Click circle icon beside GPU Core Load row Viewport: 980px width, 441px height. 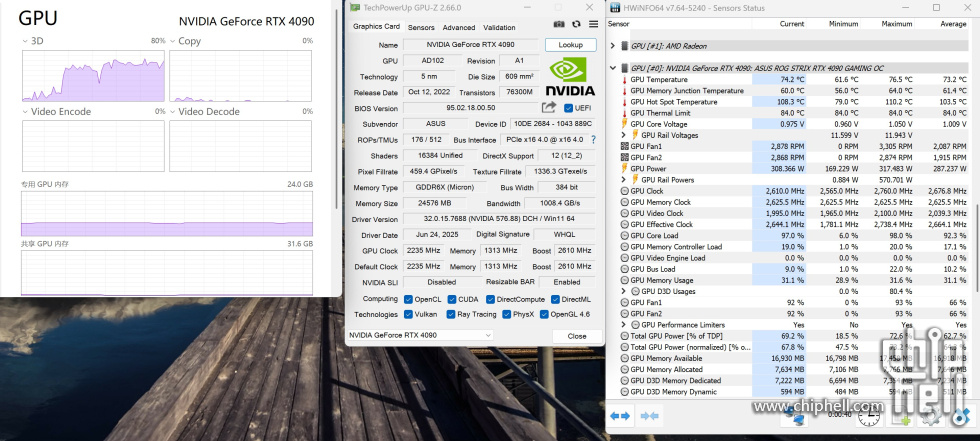click(x=624, y=235)
